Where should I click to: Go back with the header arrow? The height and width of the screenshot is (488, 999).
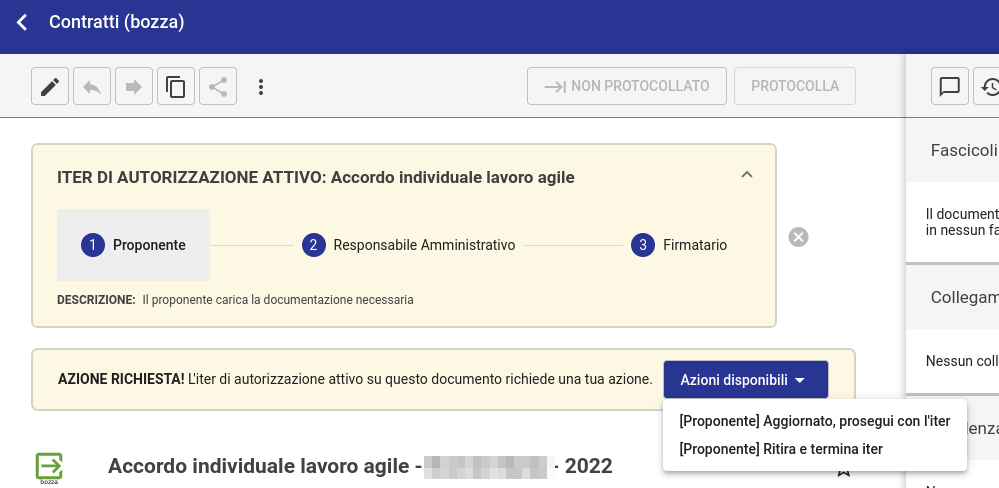22,22
